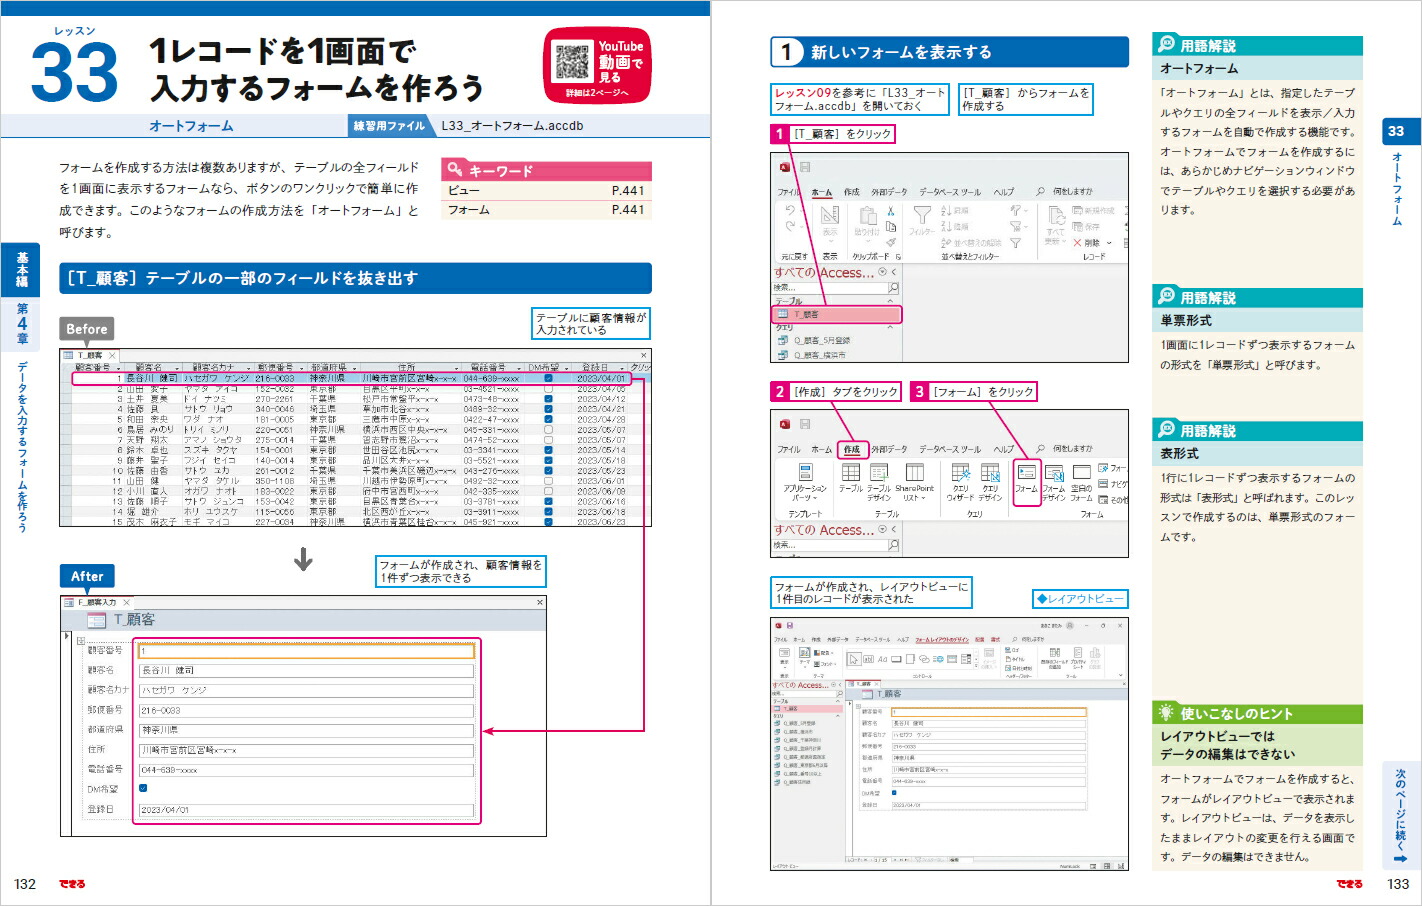
Task: Open the Q_顧客_5月登録 query
Action: tap(820, 341)
